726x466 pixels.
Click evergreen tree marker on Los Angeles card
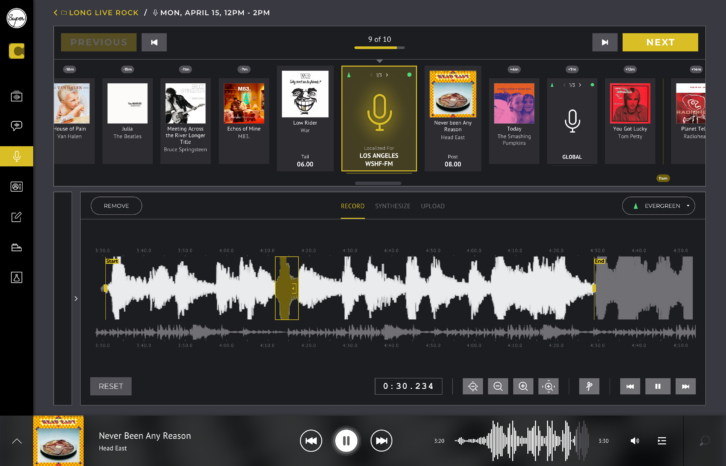(x=349, y=75)
